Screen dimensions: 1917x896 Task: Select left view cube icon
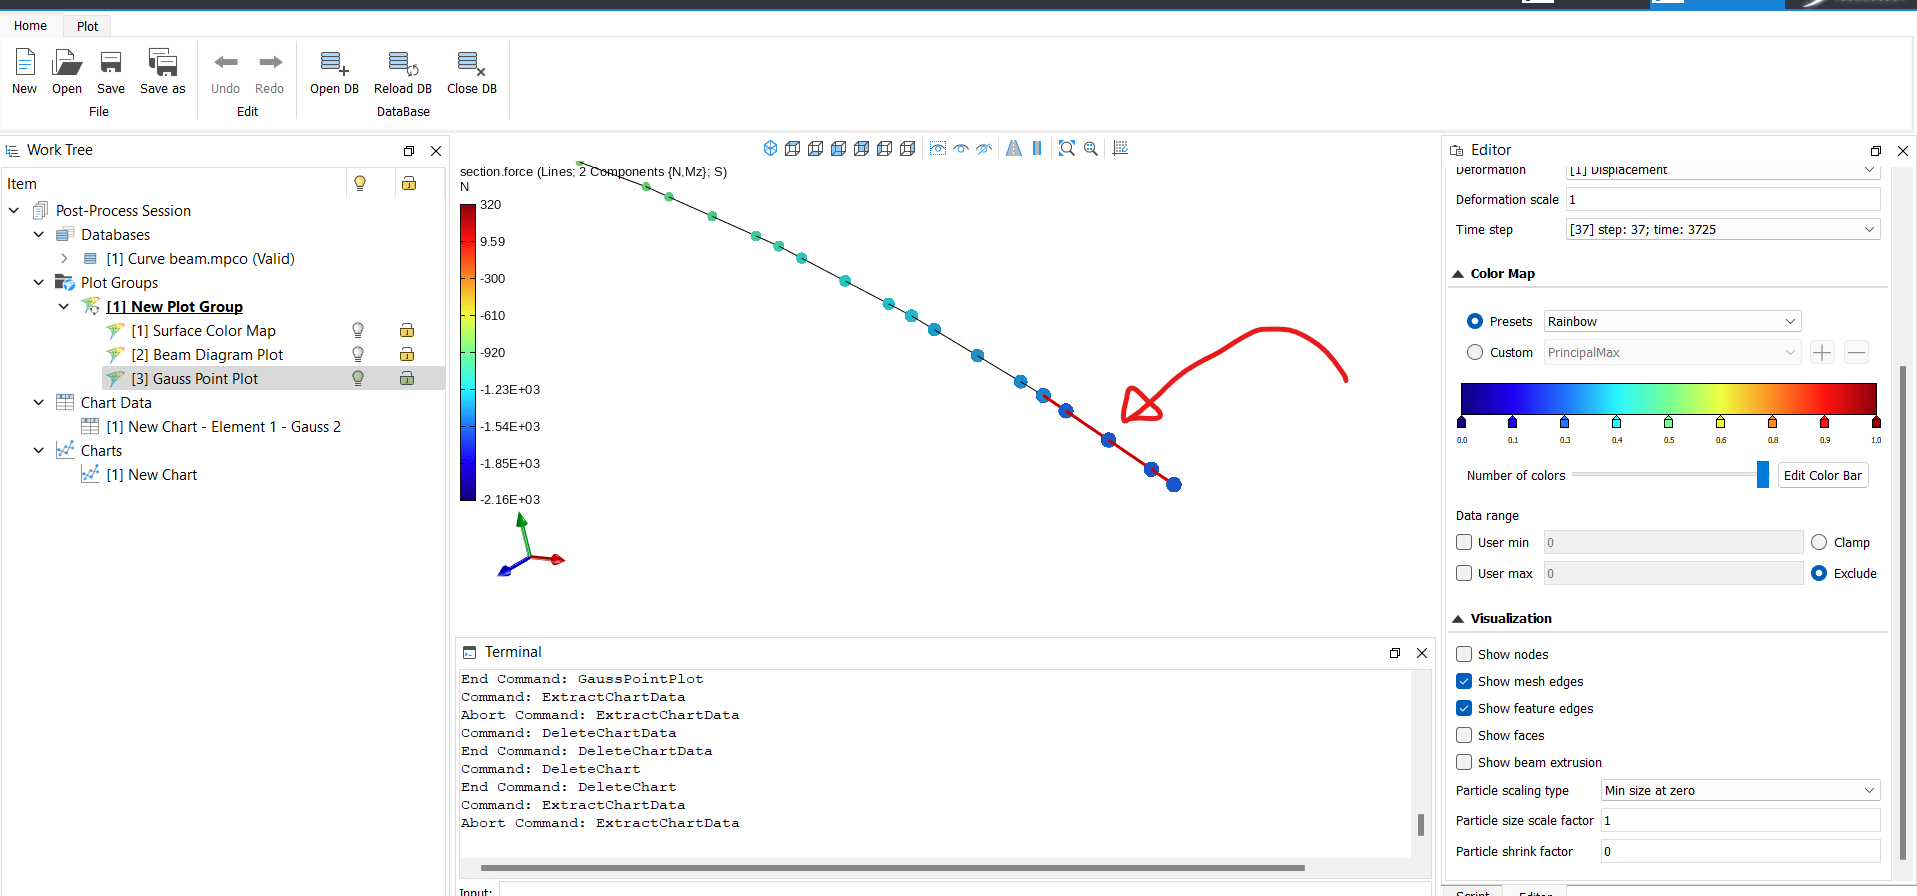884,148
